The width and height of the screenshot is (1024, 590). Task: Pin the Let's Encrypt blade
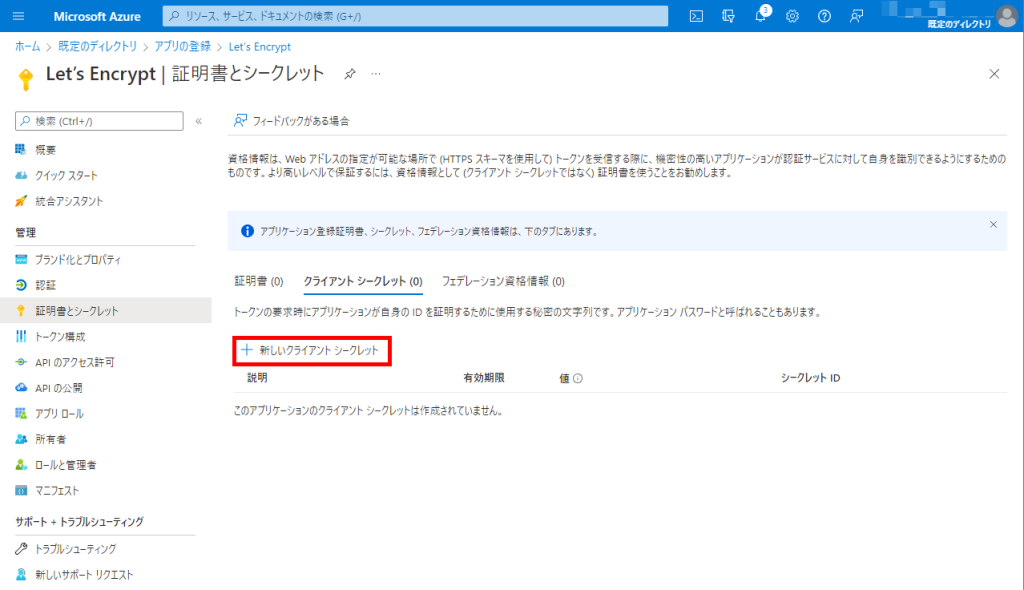350,74
